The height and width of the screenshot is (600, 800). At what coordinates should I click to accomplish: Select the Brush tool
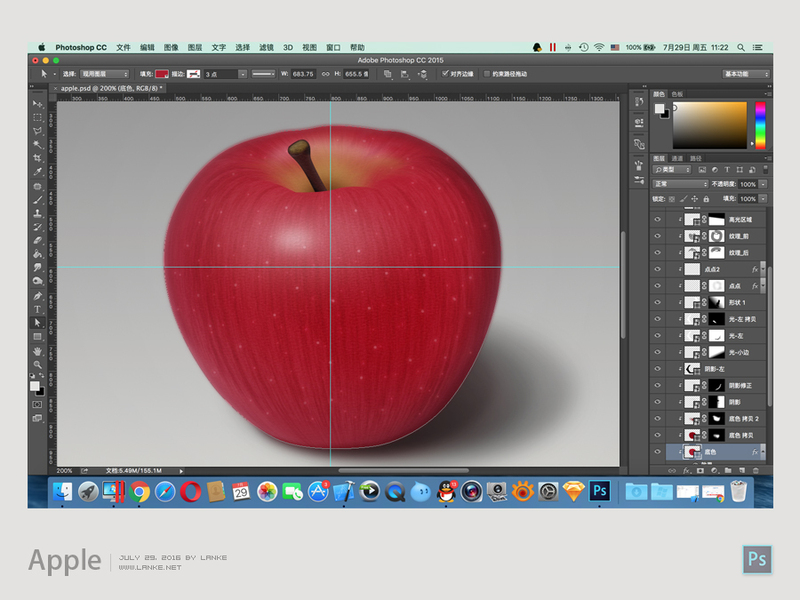point(37,199)
